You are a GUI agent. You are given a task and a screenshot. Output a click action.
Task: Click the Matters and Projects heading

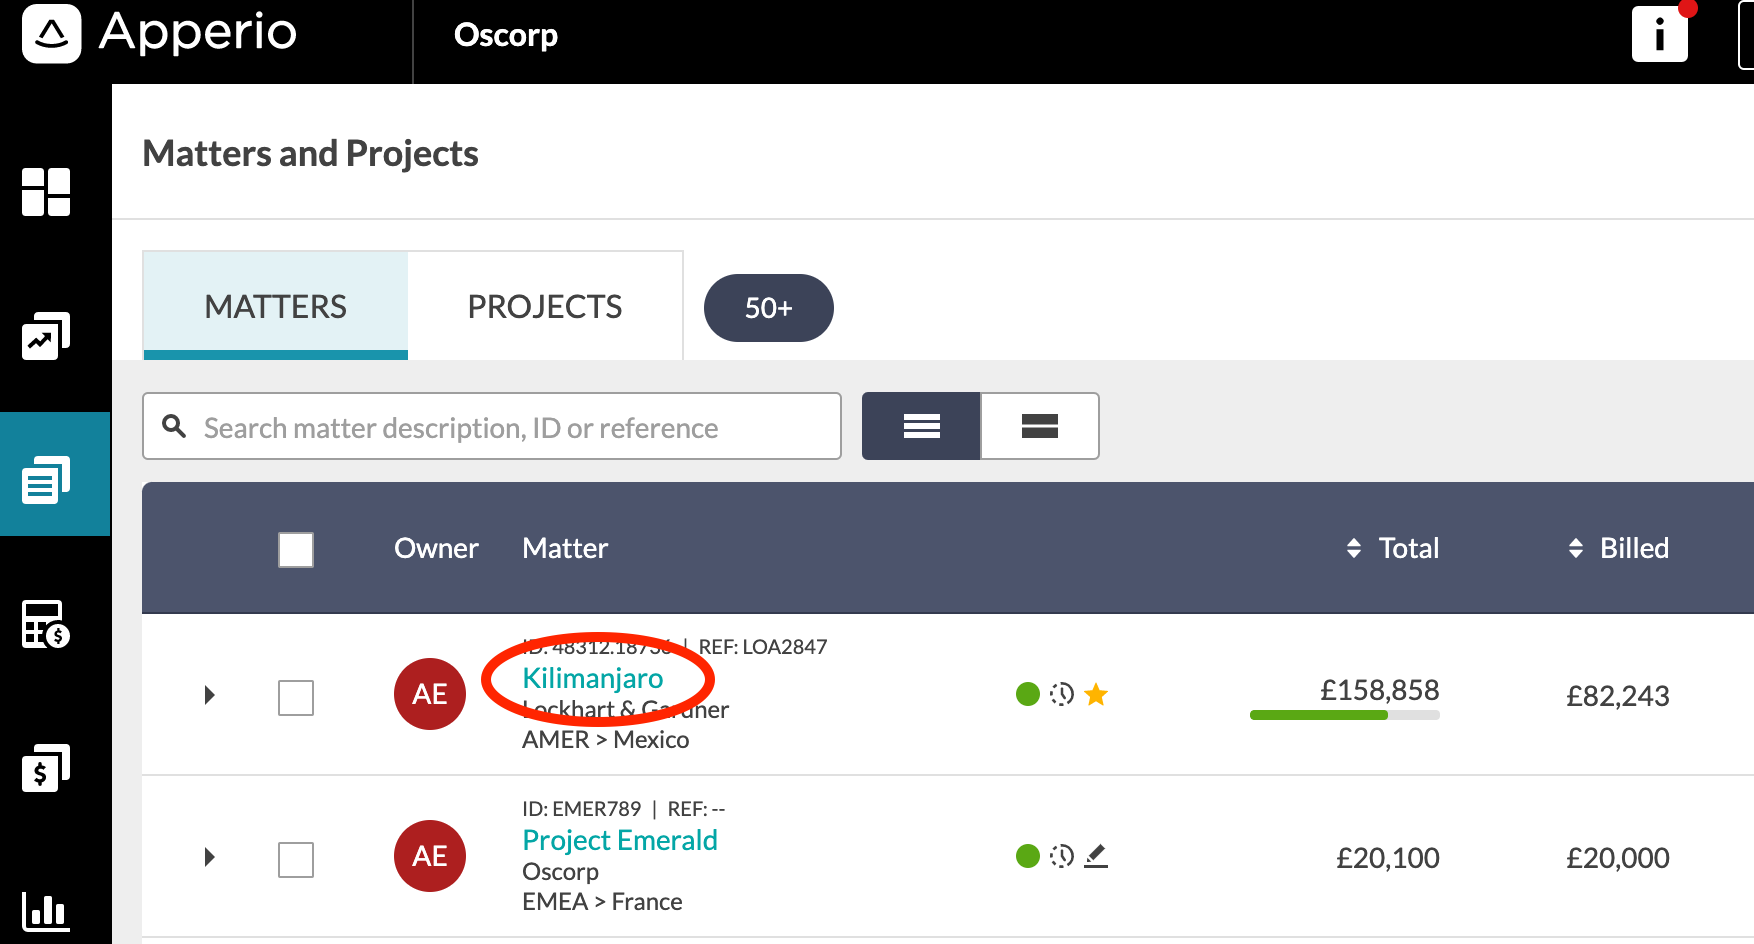point(310,153)
